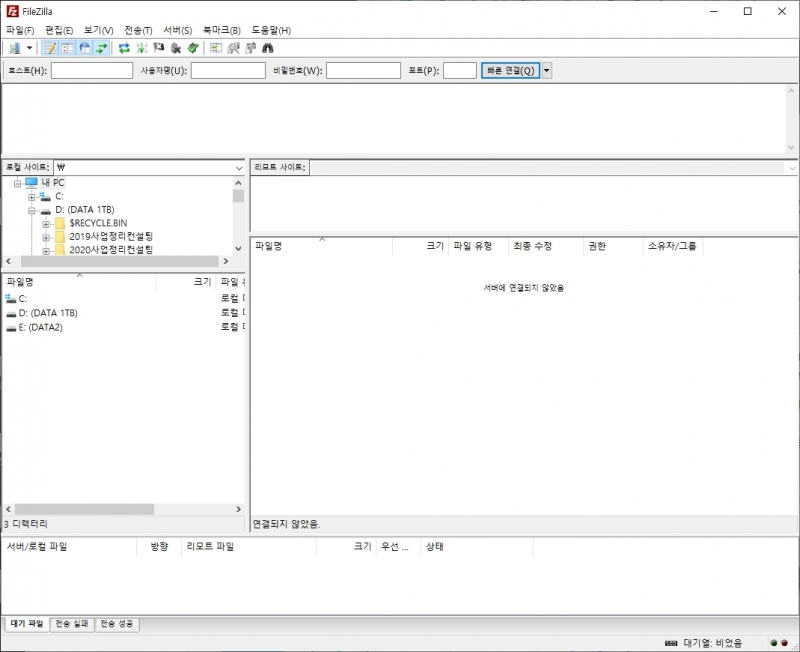Open the 북마크(B) menu
Image resolution: width=800 pixels, height=652 pixels.
(221, 30)
